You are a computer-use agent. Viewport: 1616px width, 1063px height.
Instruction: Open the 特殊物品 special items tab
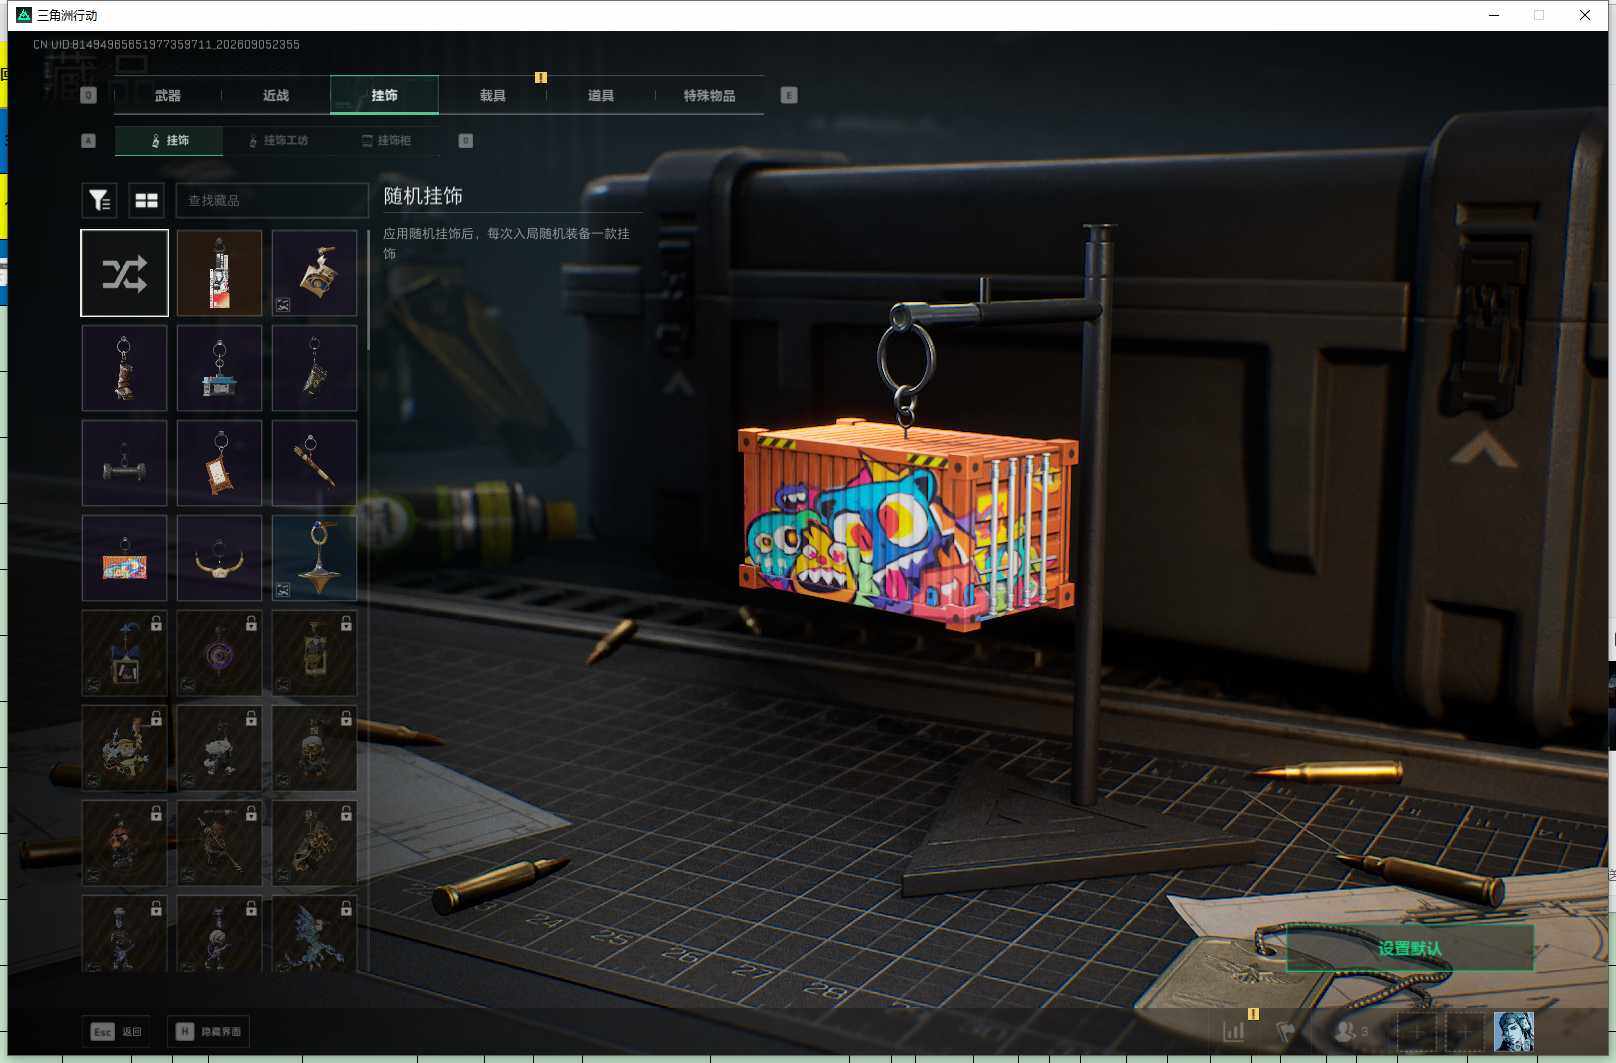(709, 96)
